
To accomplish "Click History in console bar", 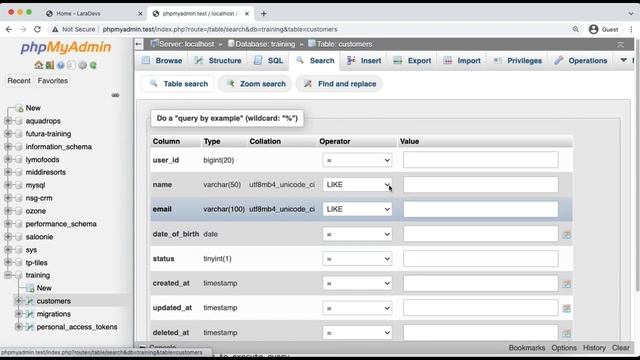I will click(594, 348).
